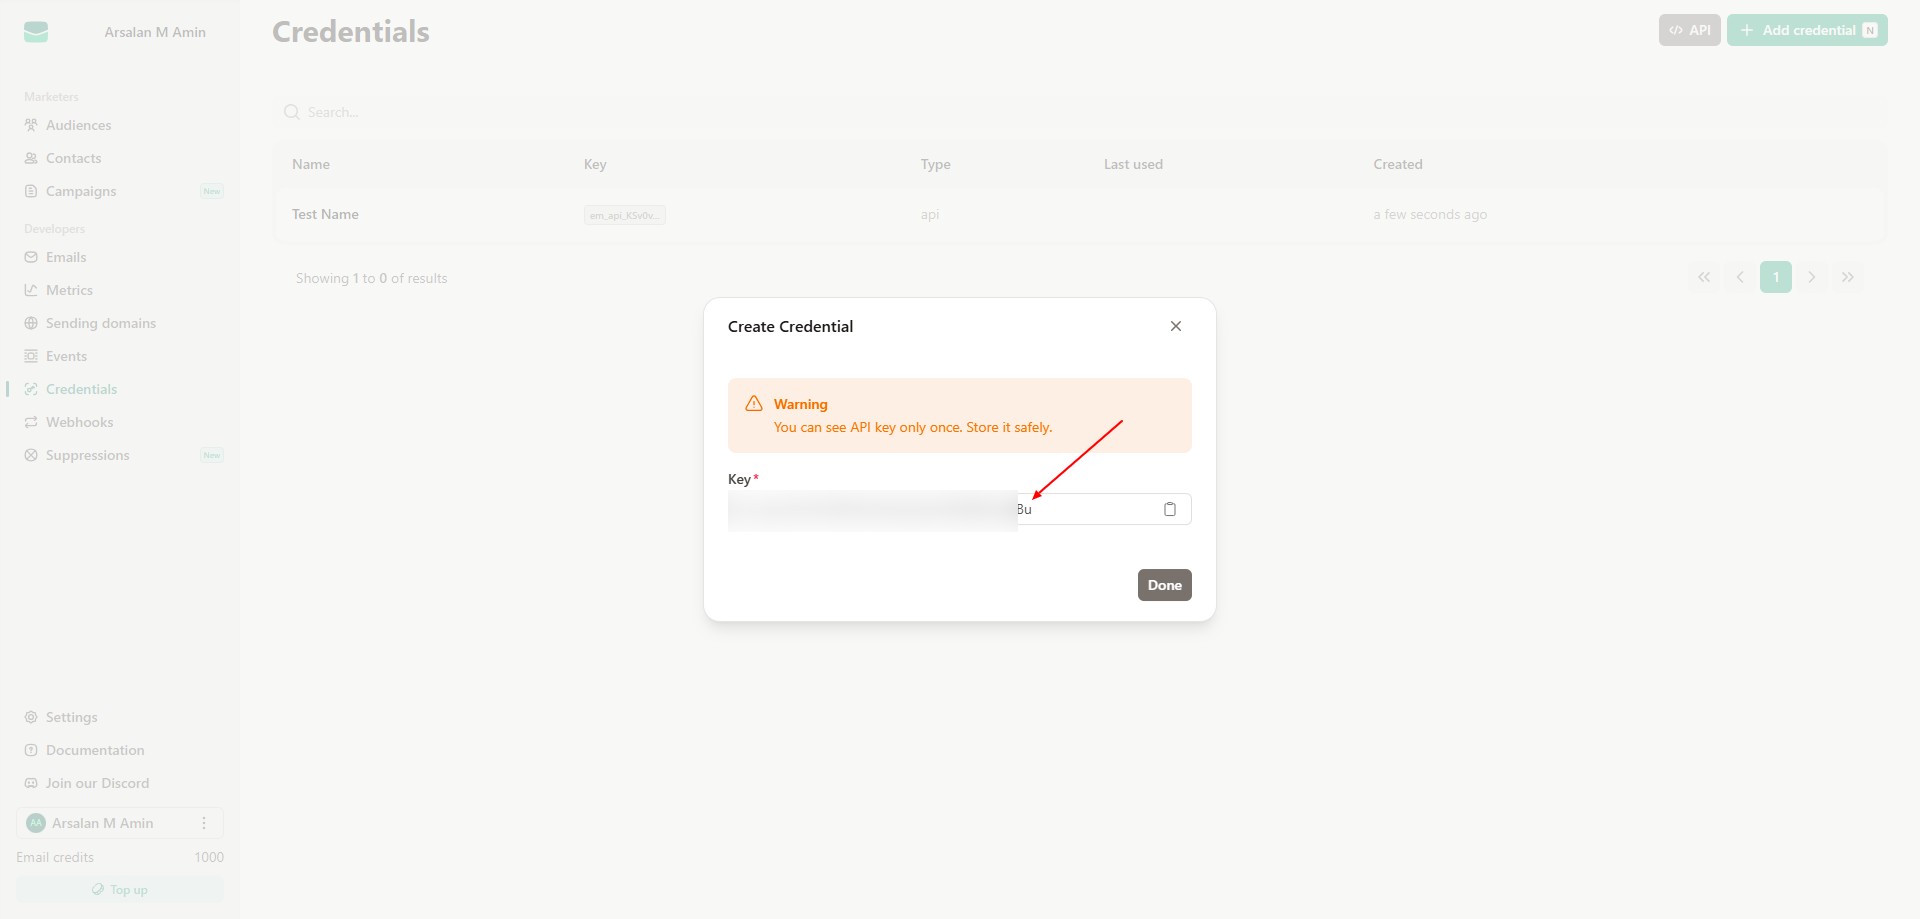Open the Documentation link

pos(95,750)
